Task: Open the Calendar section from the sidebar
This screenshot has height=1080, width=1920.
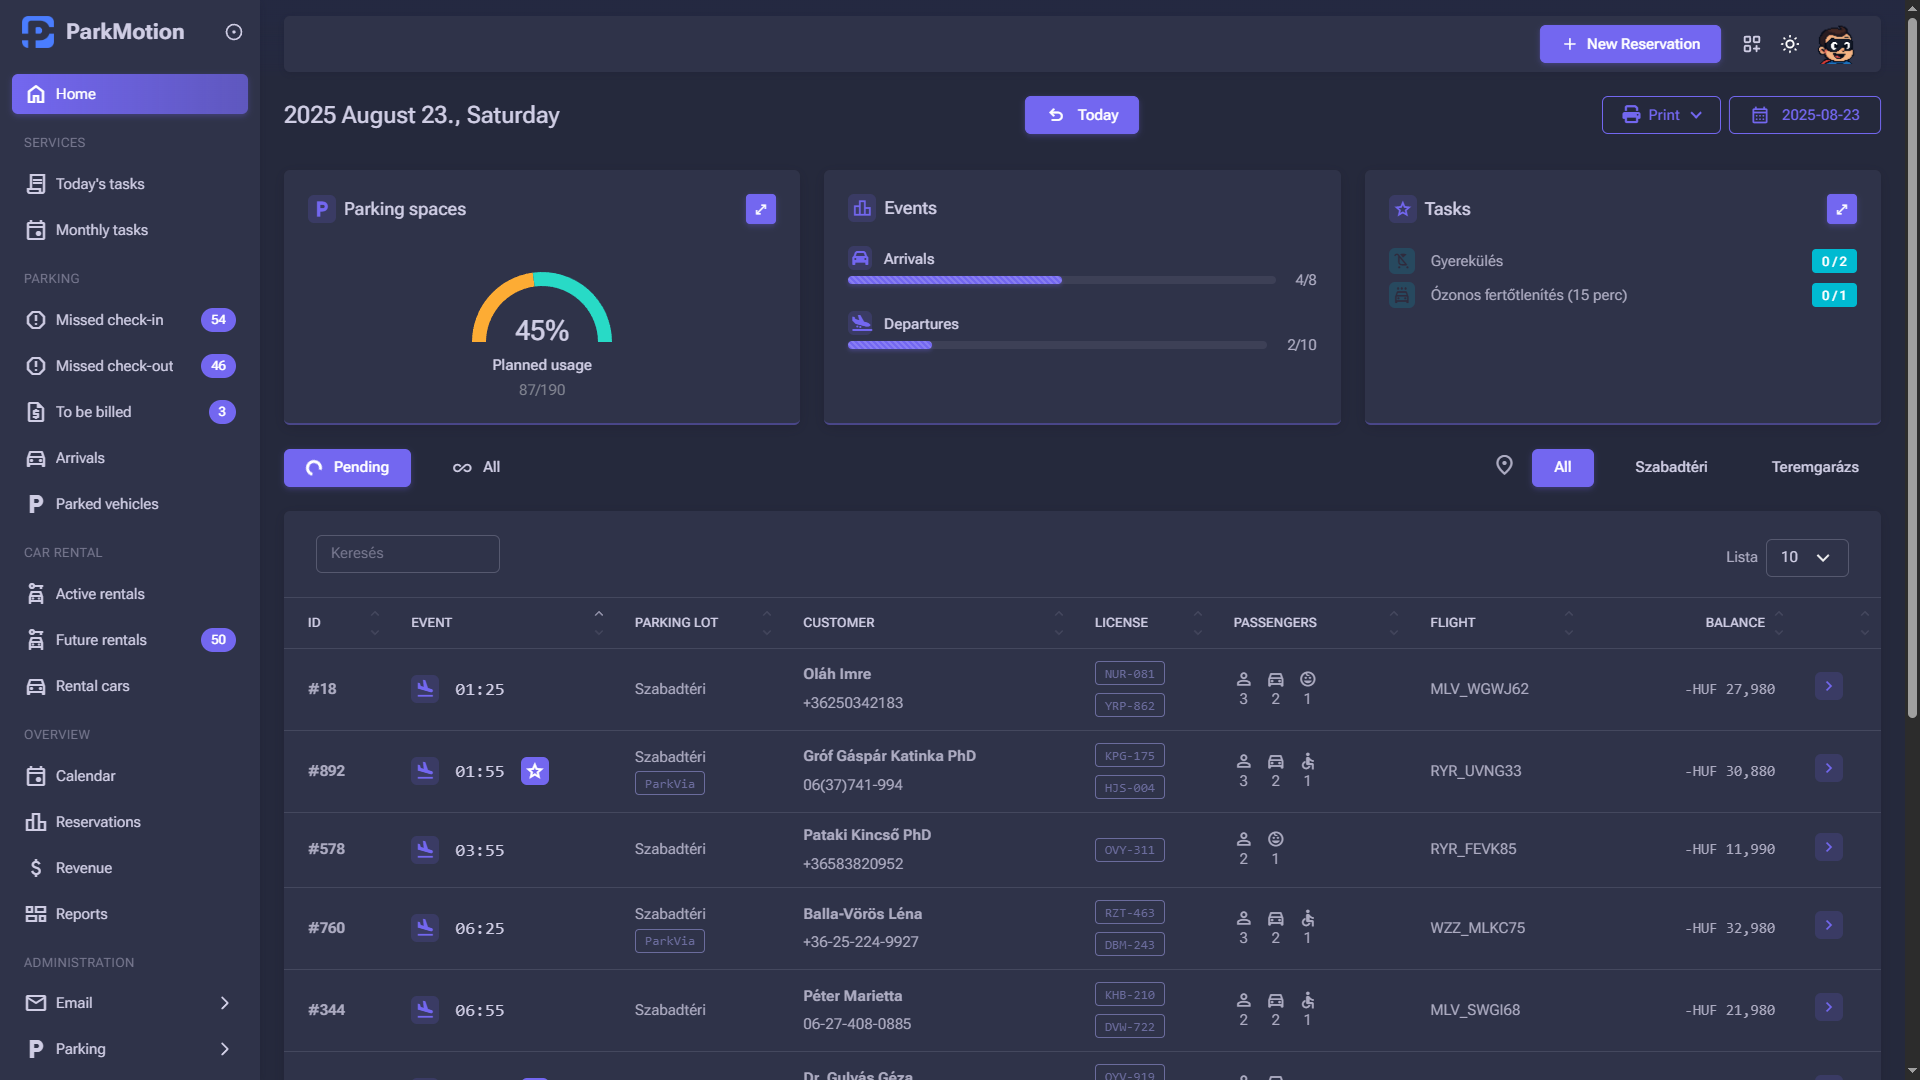Action: pyautogui.click(x=85, y=776)
